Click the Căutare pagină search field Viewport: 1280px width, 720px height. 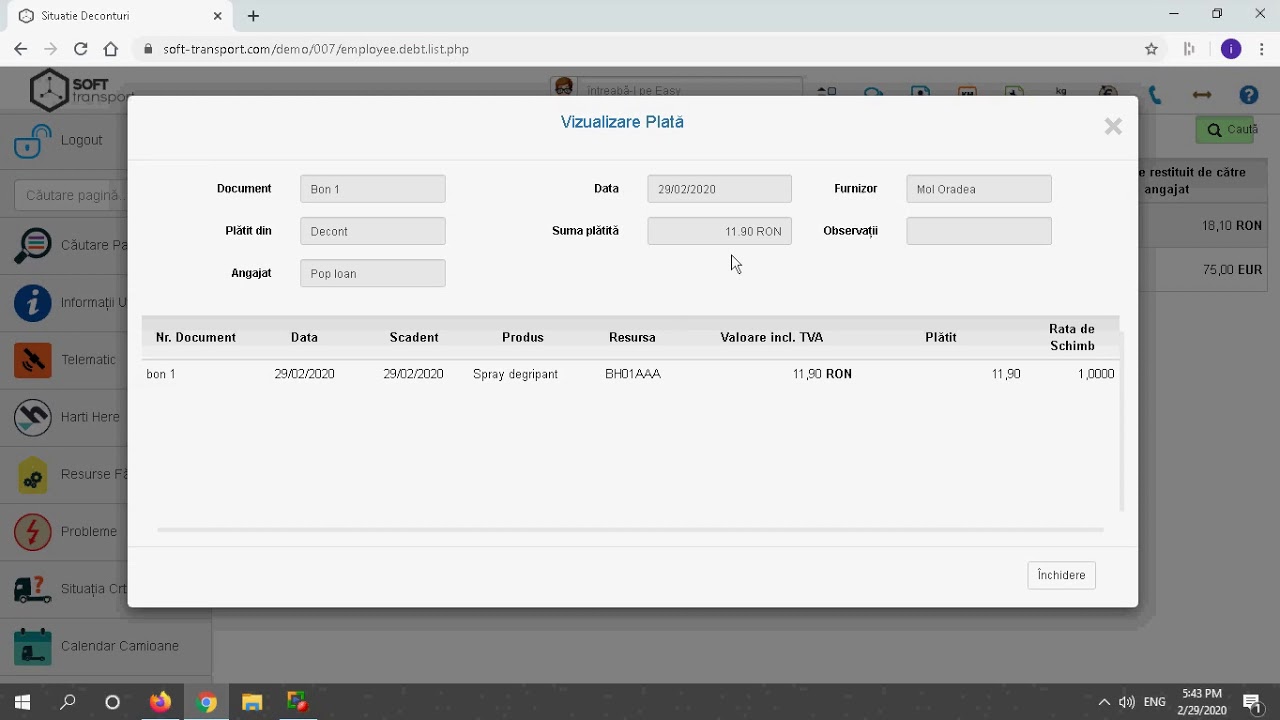pyautogui.click(x=70, y=195)
